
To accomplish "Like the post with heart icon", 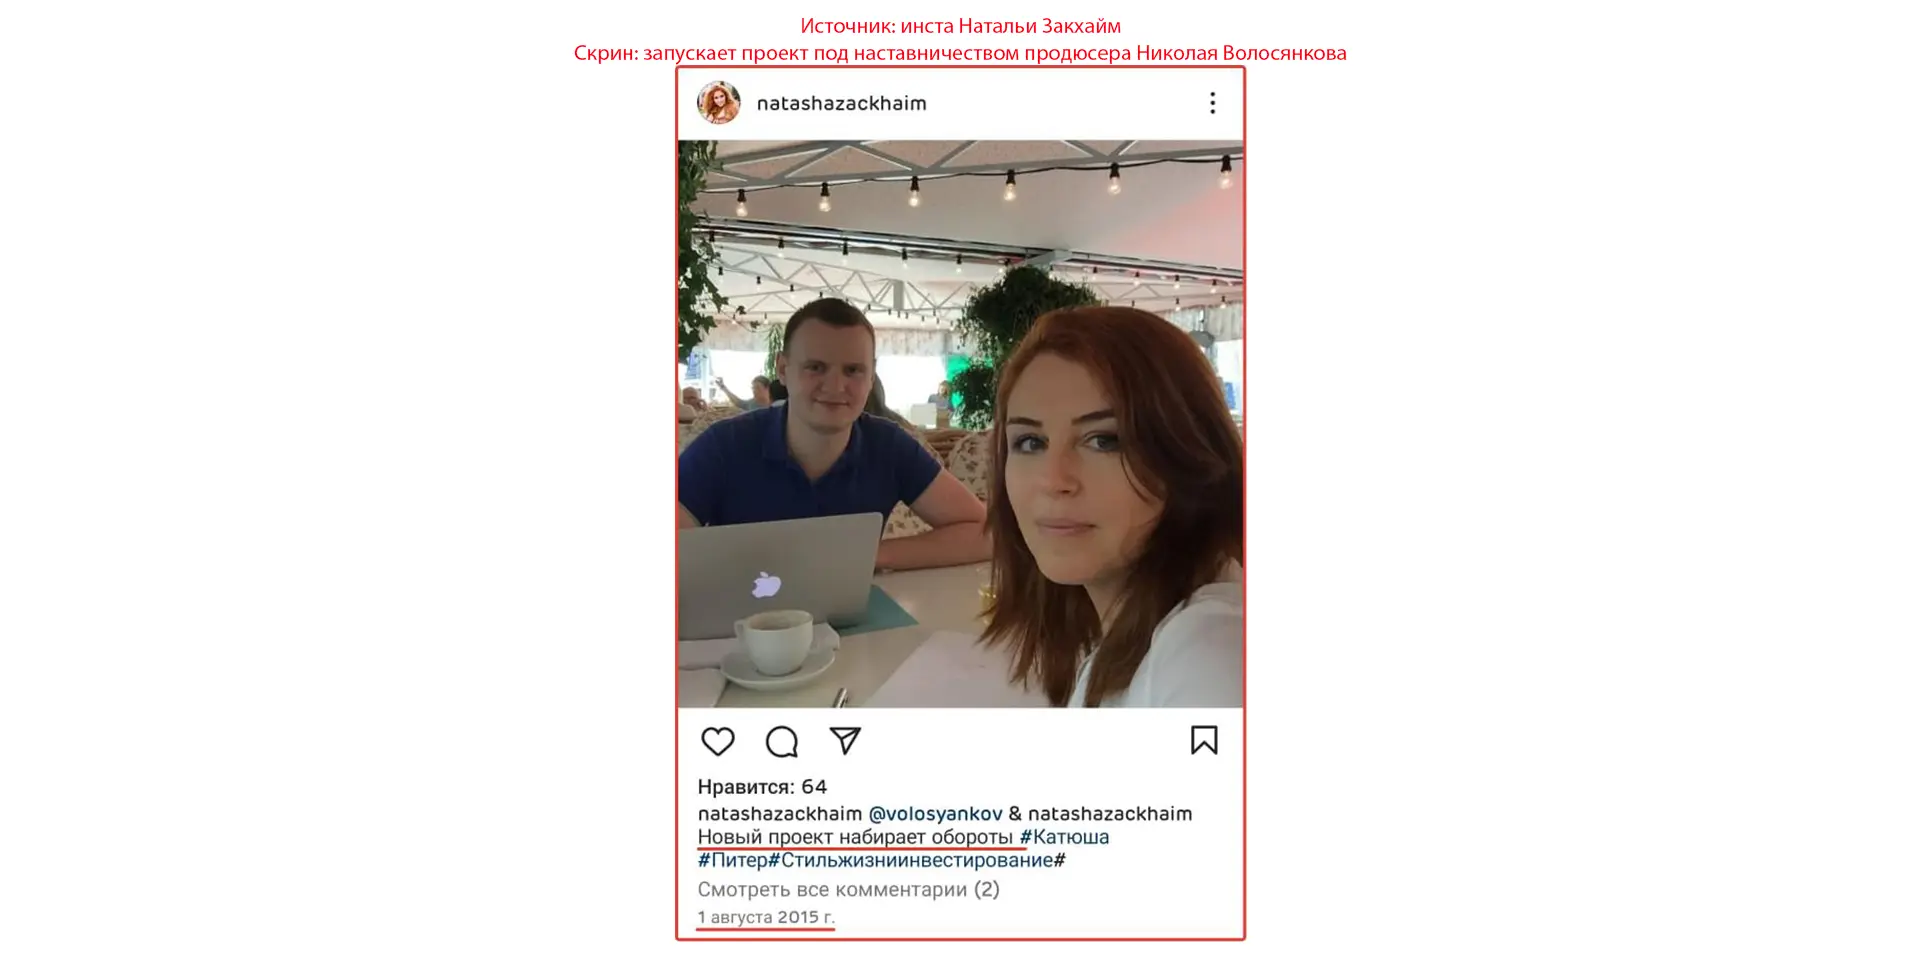I will (717, 741).
